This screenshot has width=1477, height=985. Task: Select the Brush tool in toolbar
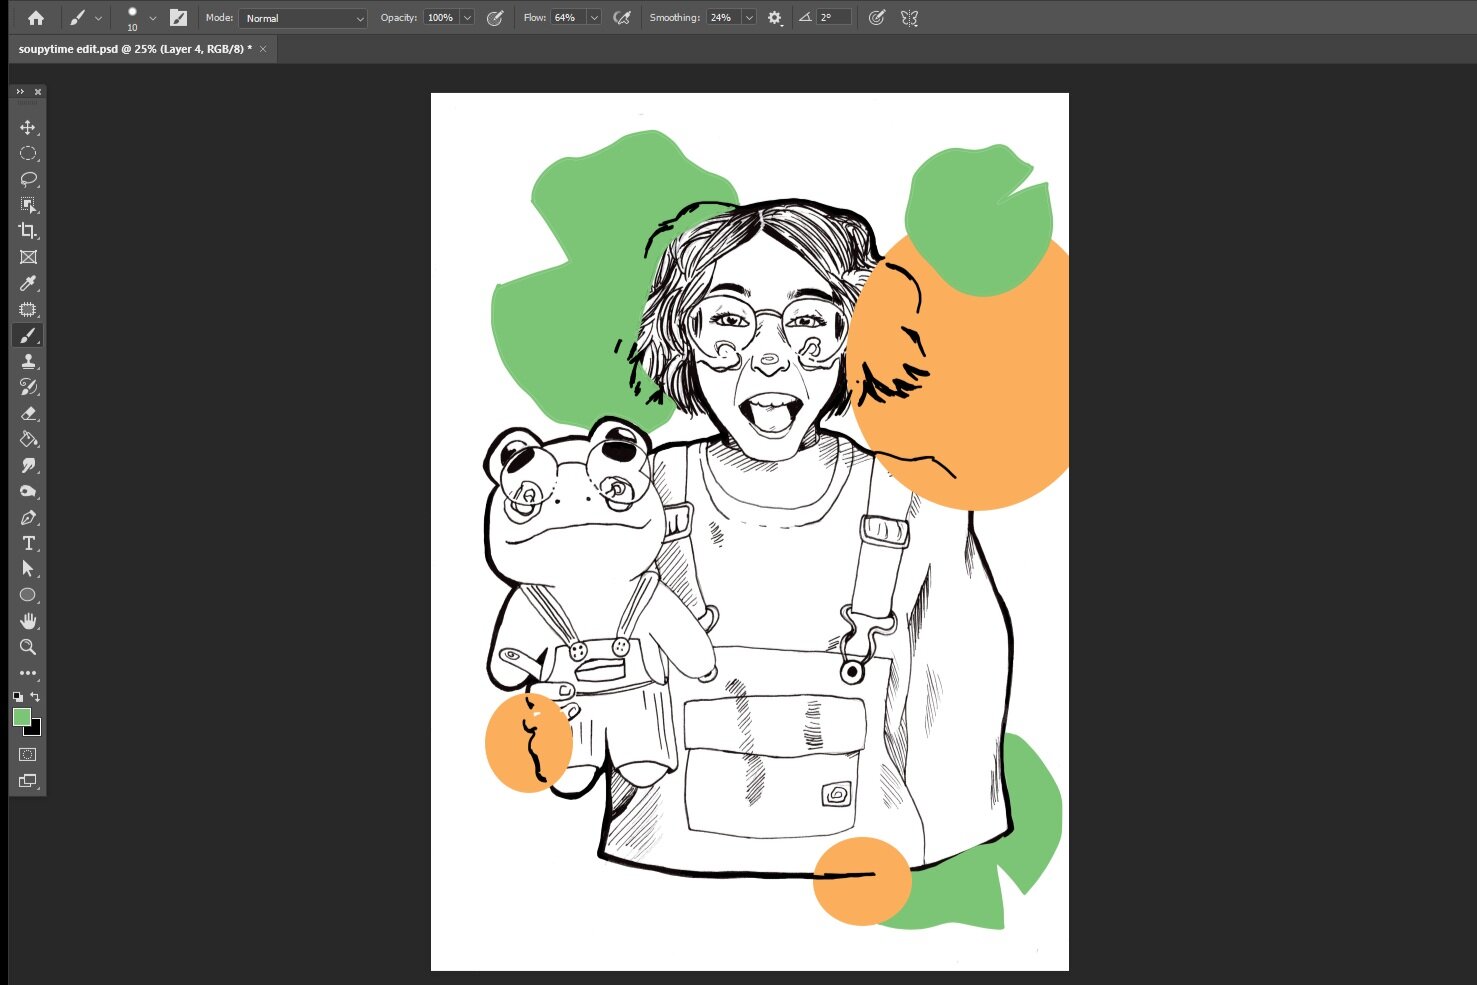coord(28,335)
